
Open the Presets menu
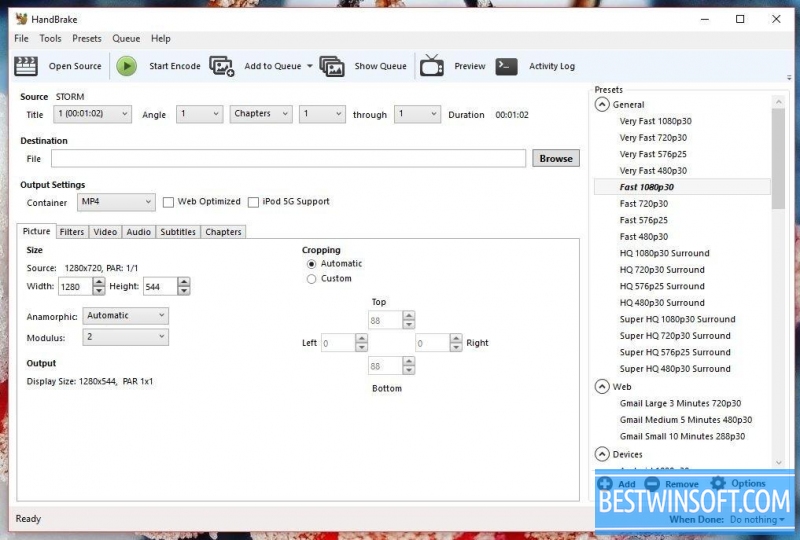tap(87, 39)
